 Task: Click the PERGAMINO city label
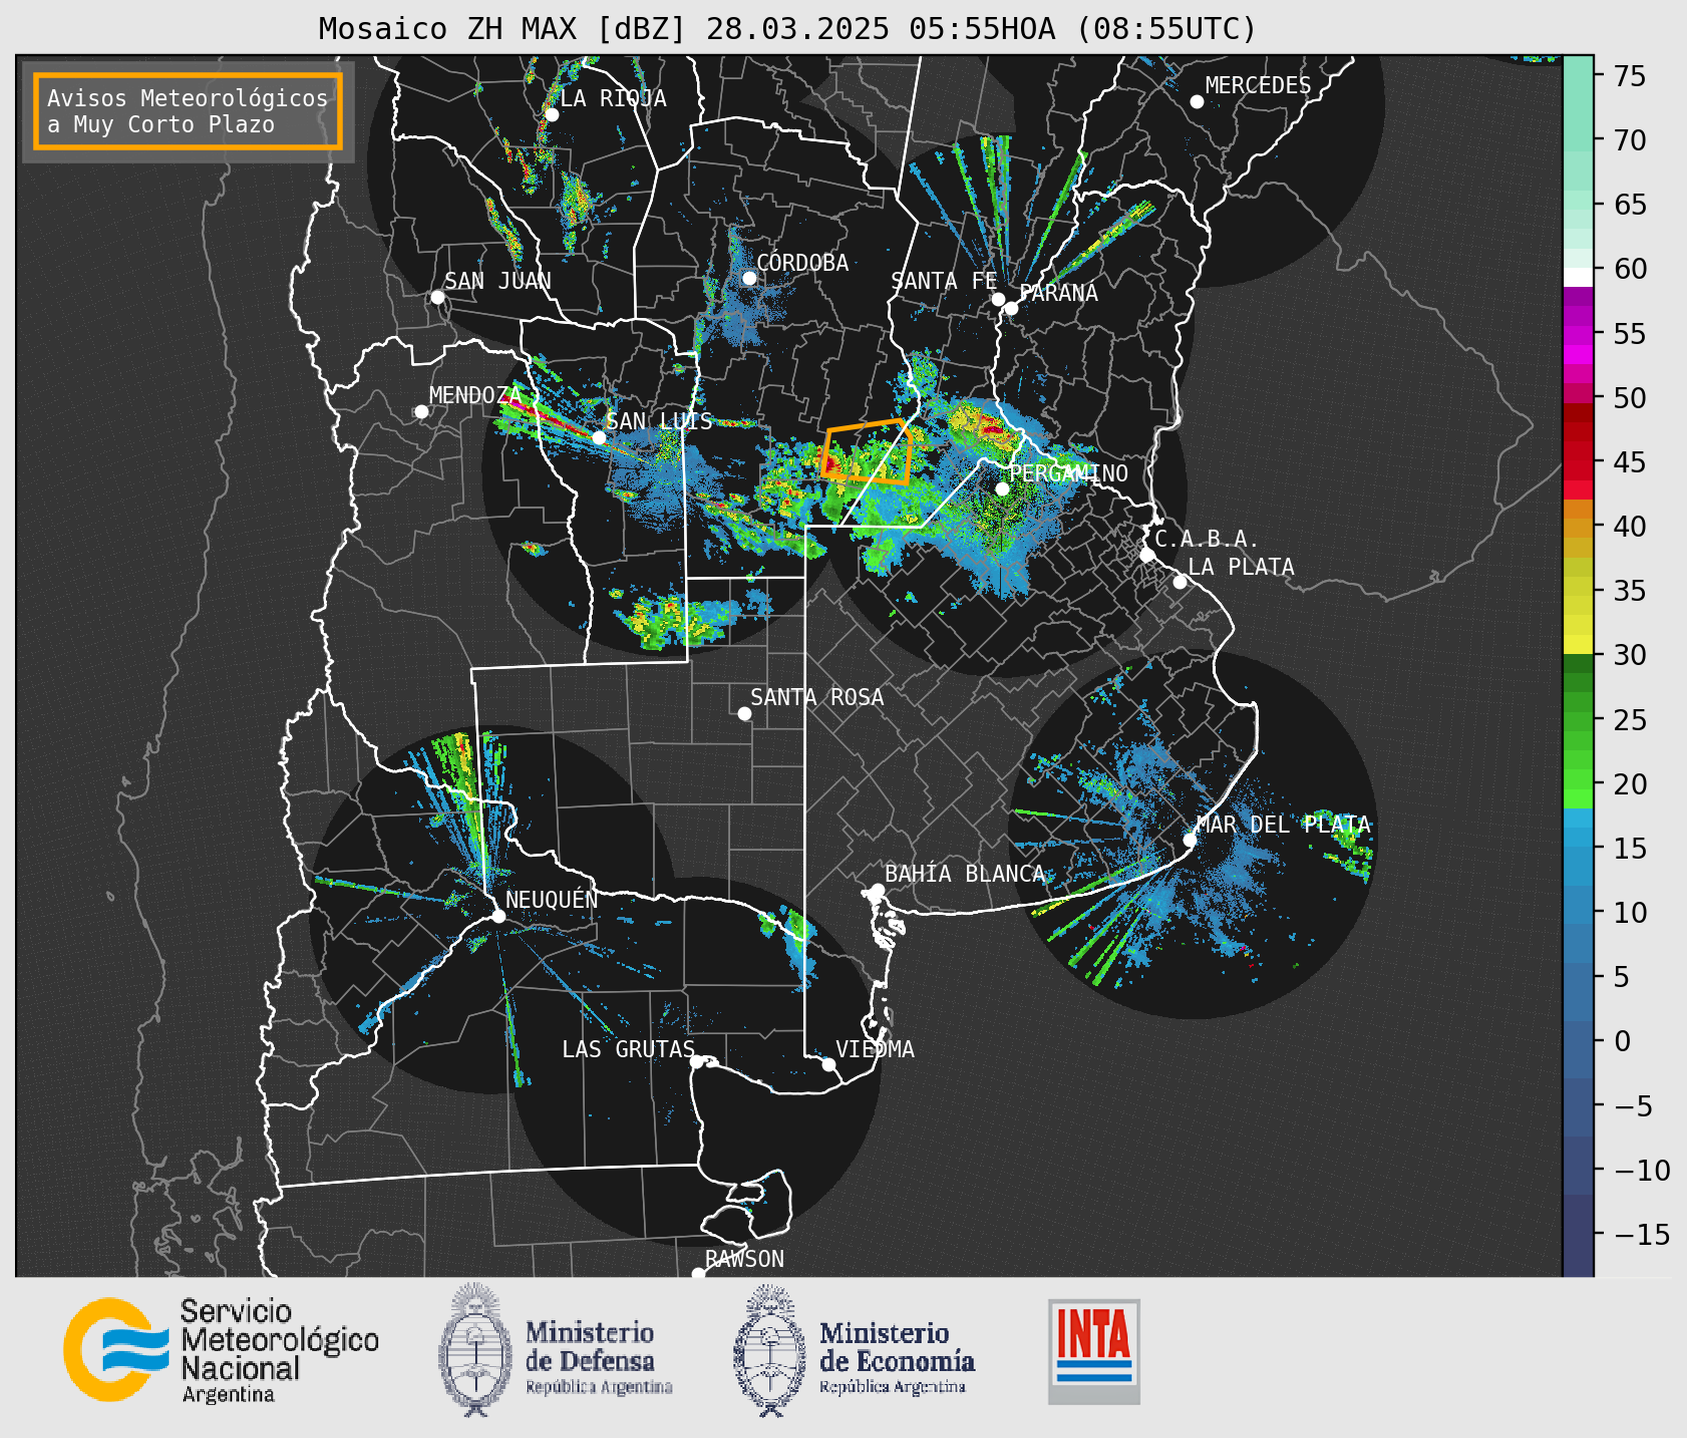click(x=1068, y=473)
